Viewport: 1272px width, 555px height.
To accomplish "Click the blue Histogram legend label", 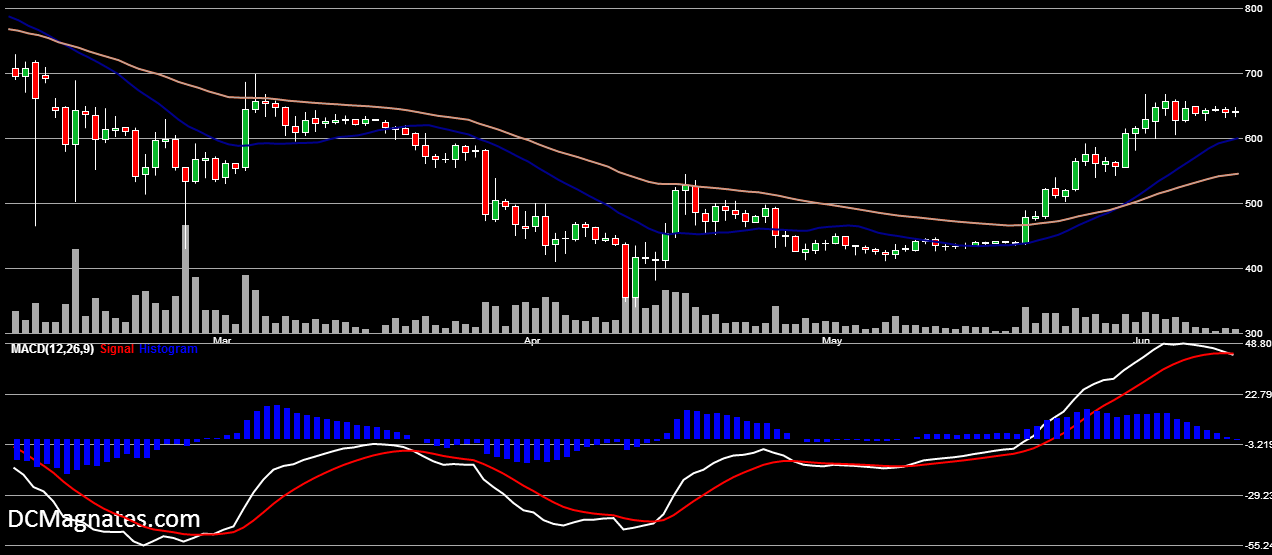I will (x=168, y=349).
